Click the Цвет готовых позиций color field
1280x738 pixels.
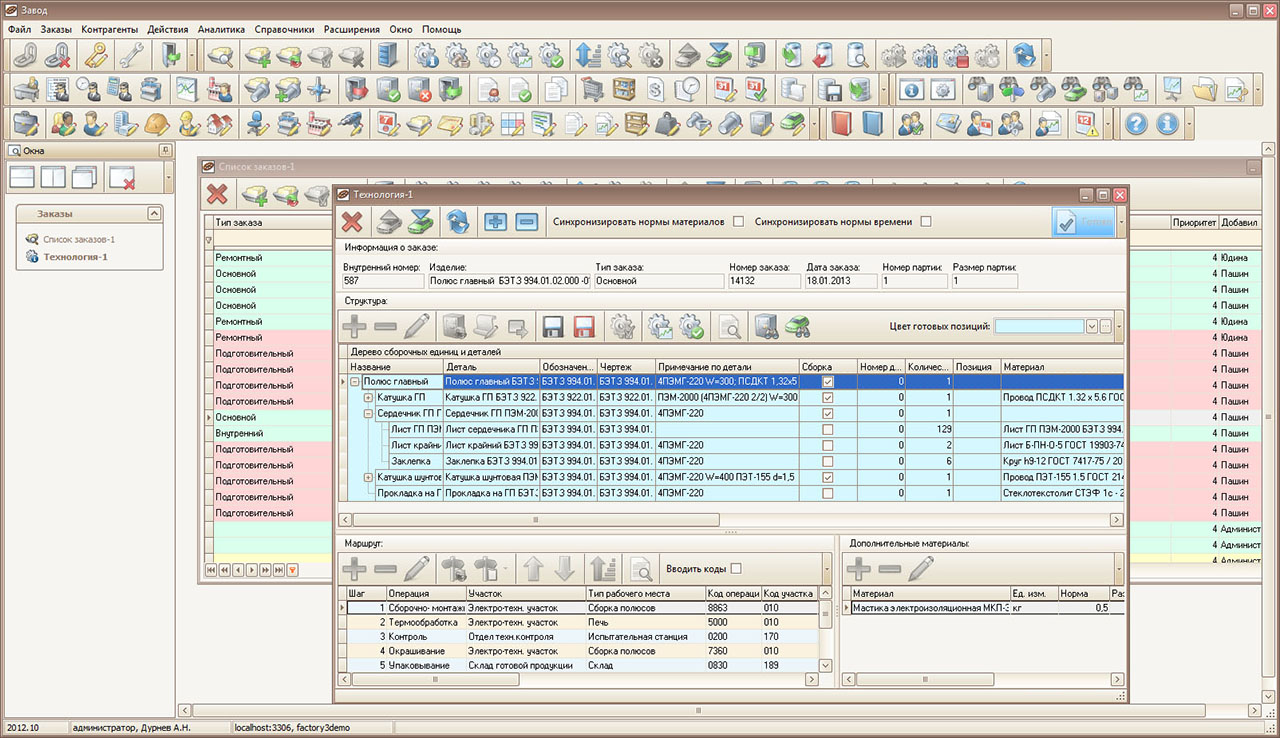coord(1038,326)
